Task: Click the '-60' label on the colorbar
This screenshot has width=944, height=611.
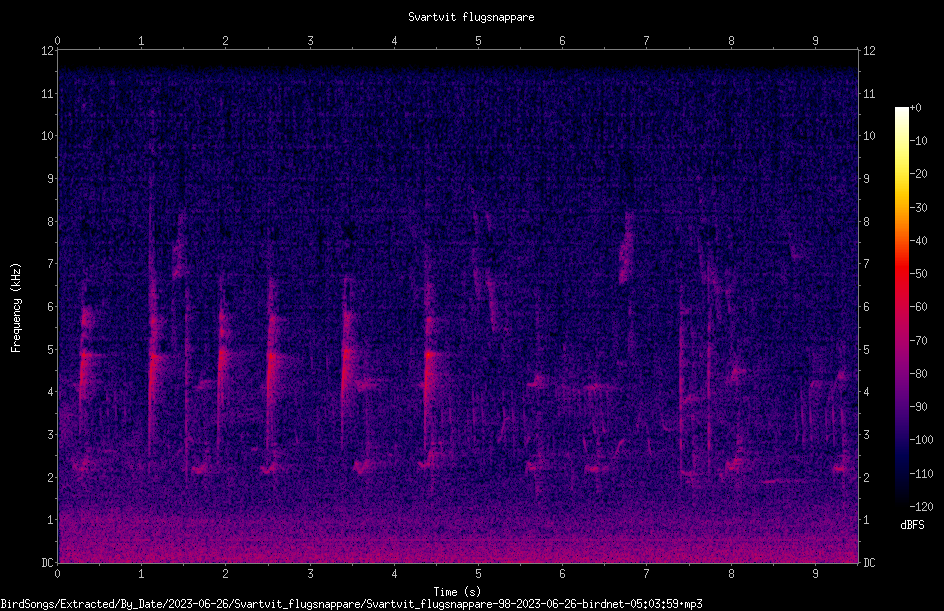Action: click(x=918, y=307)
